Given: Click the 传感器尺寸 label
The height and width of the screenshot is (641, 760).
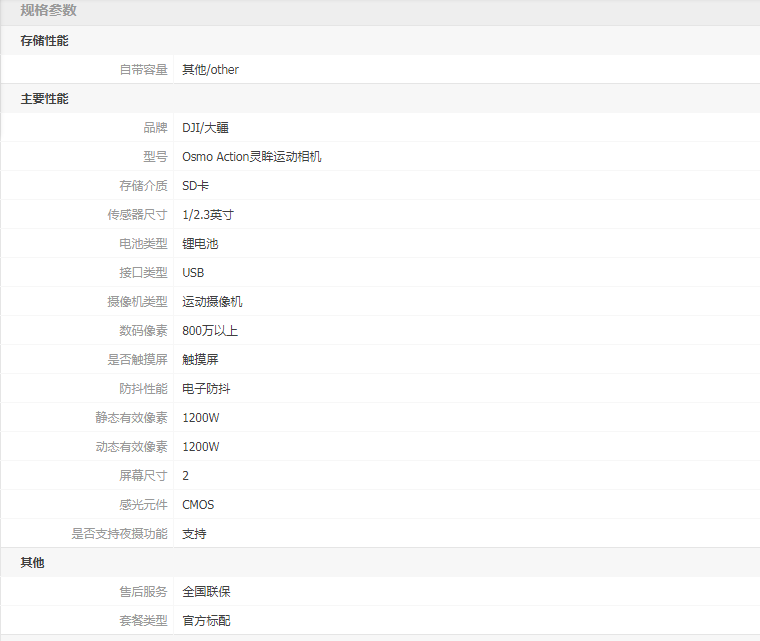Looking at the screenshot, I should click(x=138, y=215).
